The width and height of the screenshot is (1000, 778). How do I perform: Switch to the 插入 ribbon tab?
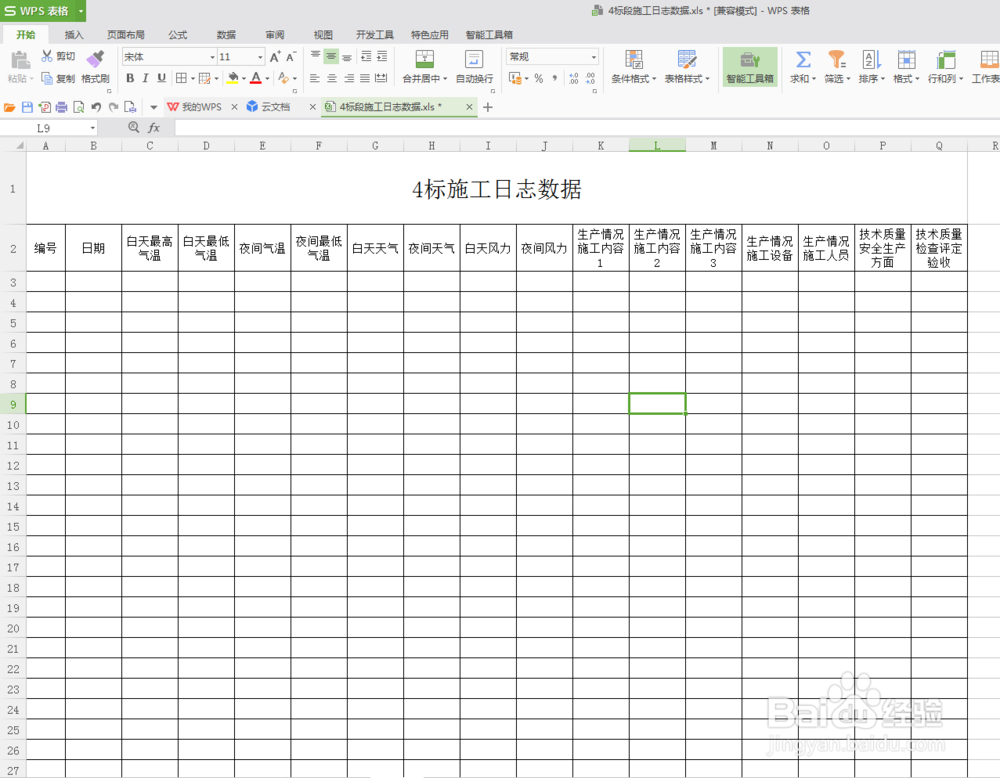tap(74, 33)
